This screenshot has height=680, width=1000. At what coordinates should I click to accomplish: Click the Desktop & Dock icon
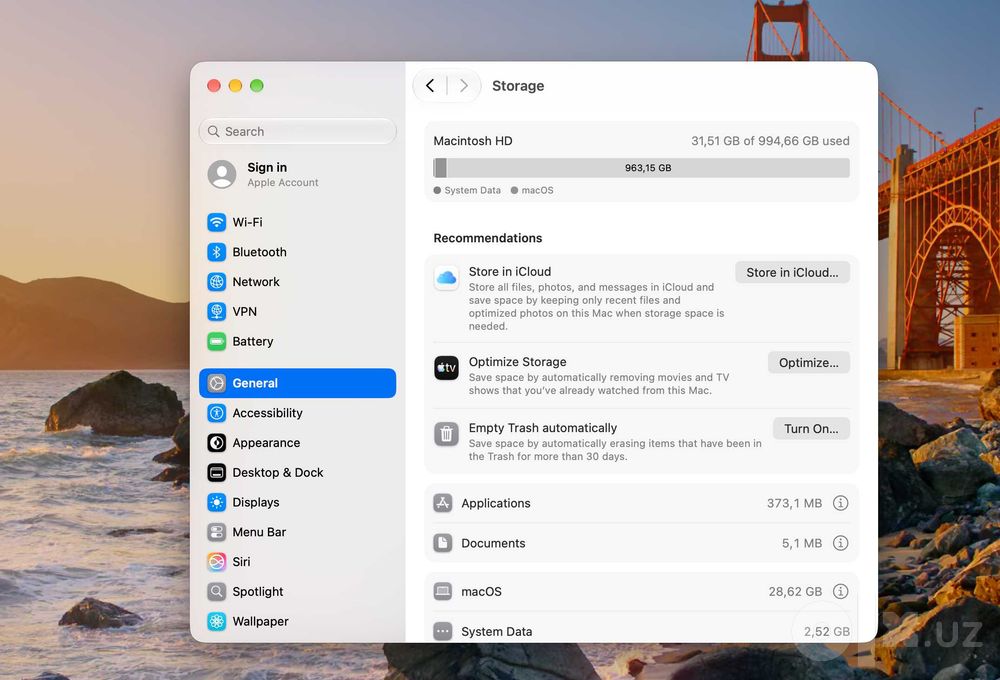217,473
